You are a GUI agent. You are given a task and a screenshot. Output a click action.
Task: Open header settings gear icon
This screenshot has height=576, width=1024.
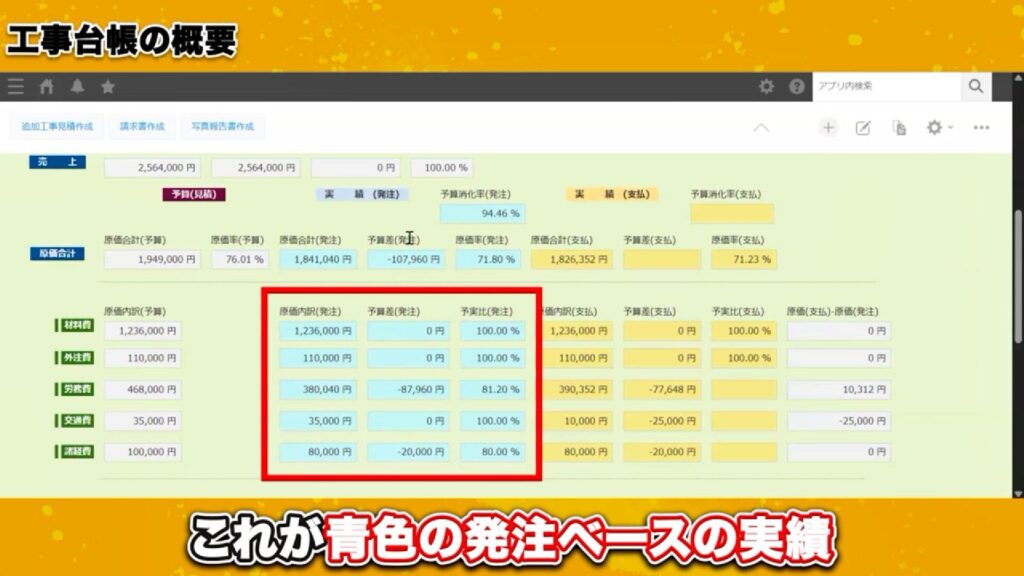pyautogui.click(x=766, y=86)
